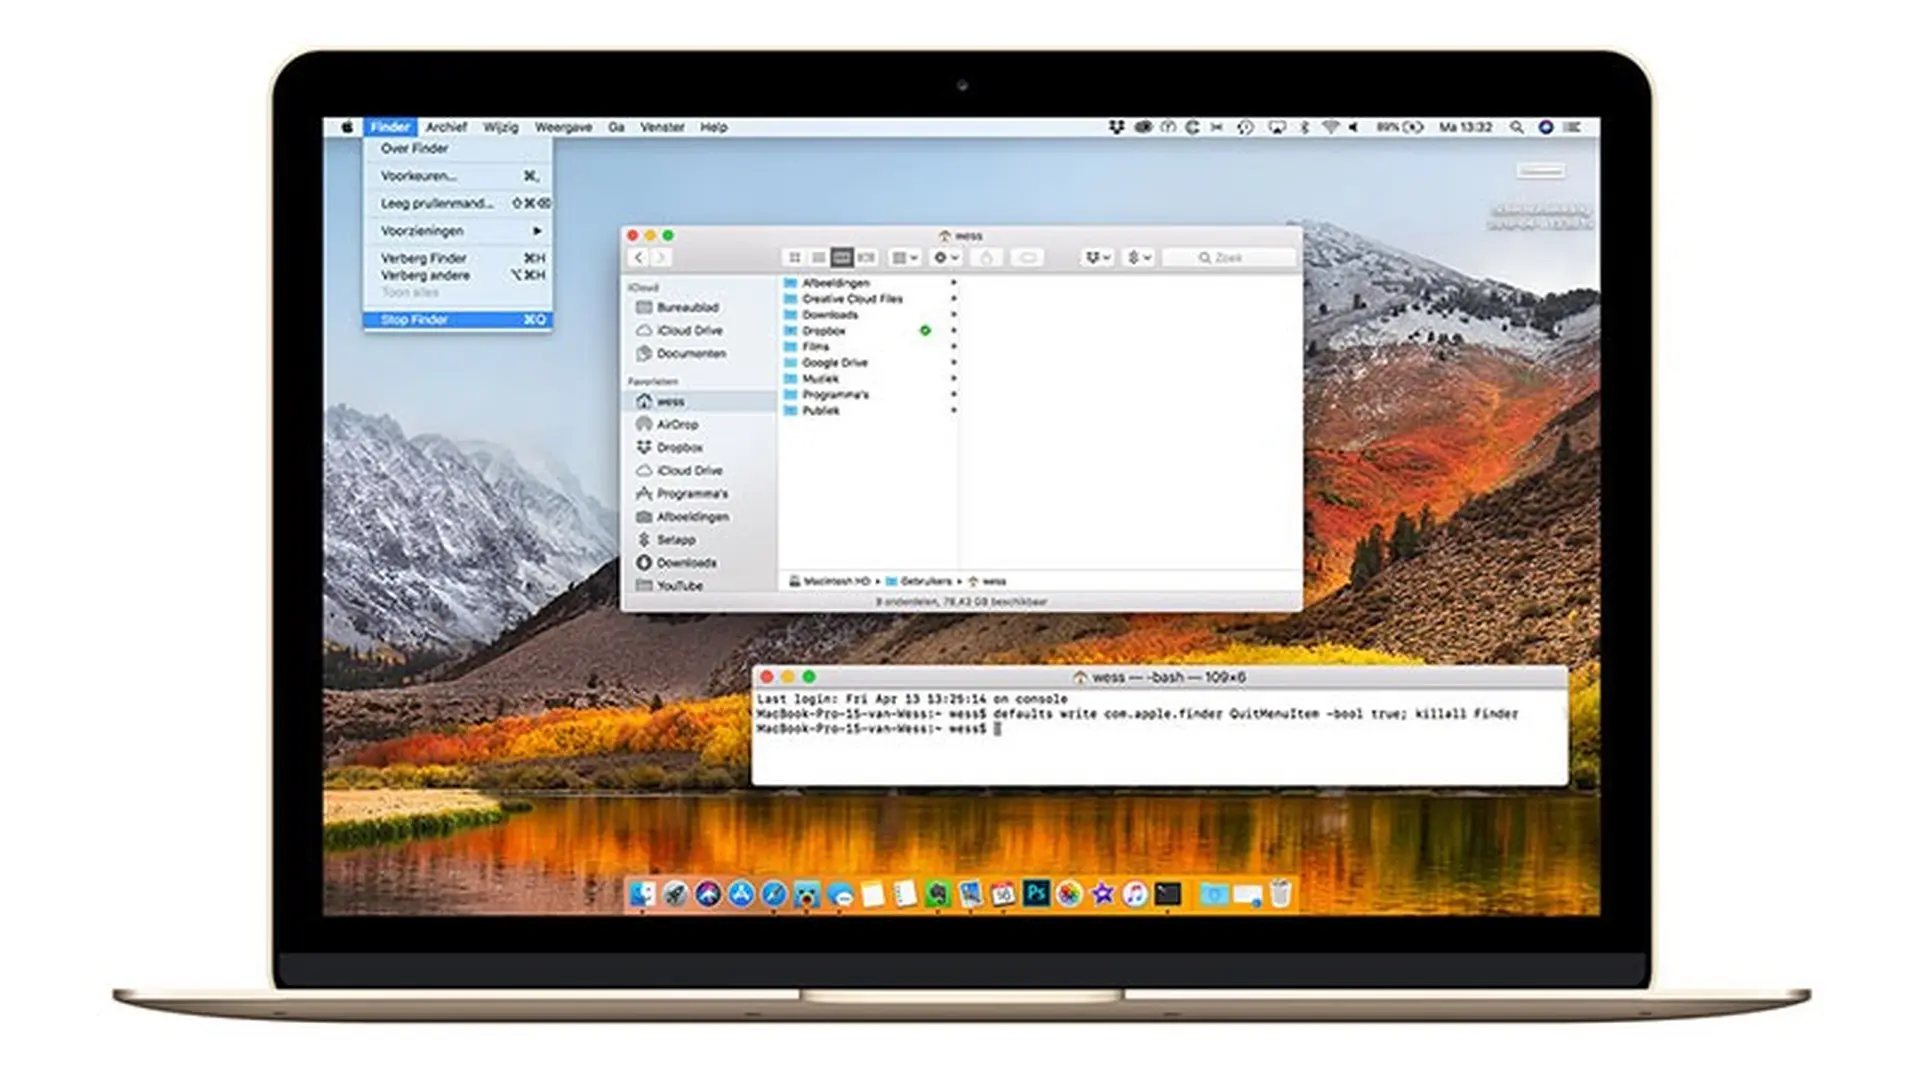This screenshot has height=1080, width=1920.
Task: Click the tags icon in Finder toolbar
Action: [1029, 256]
